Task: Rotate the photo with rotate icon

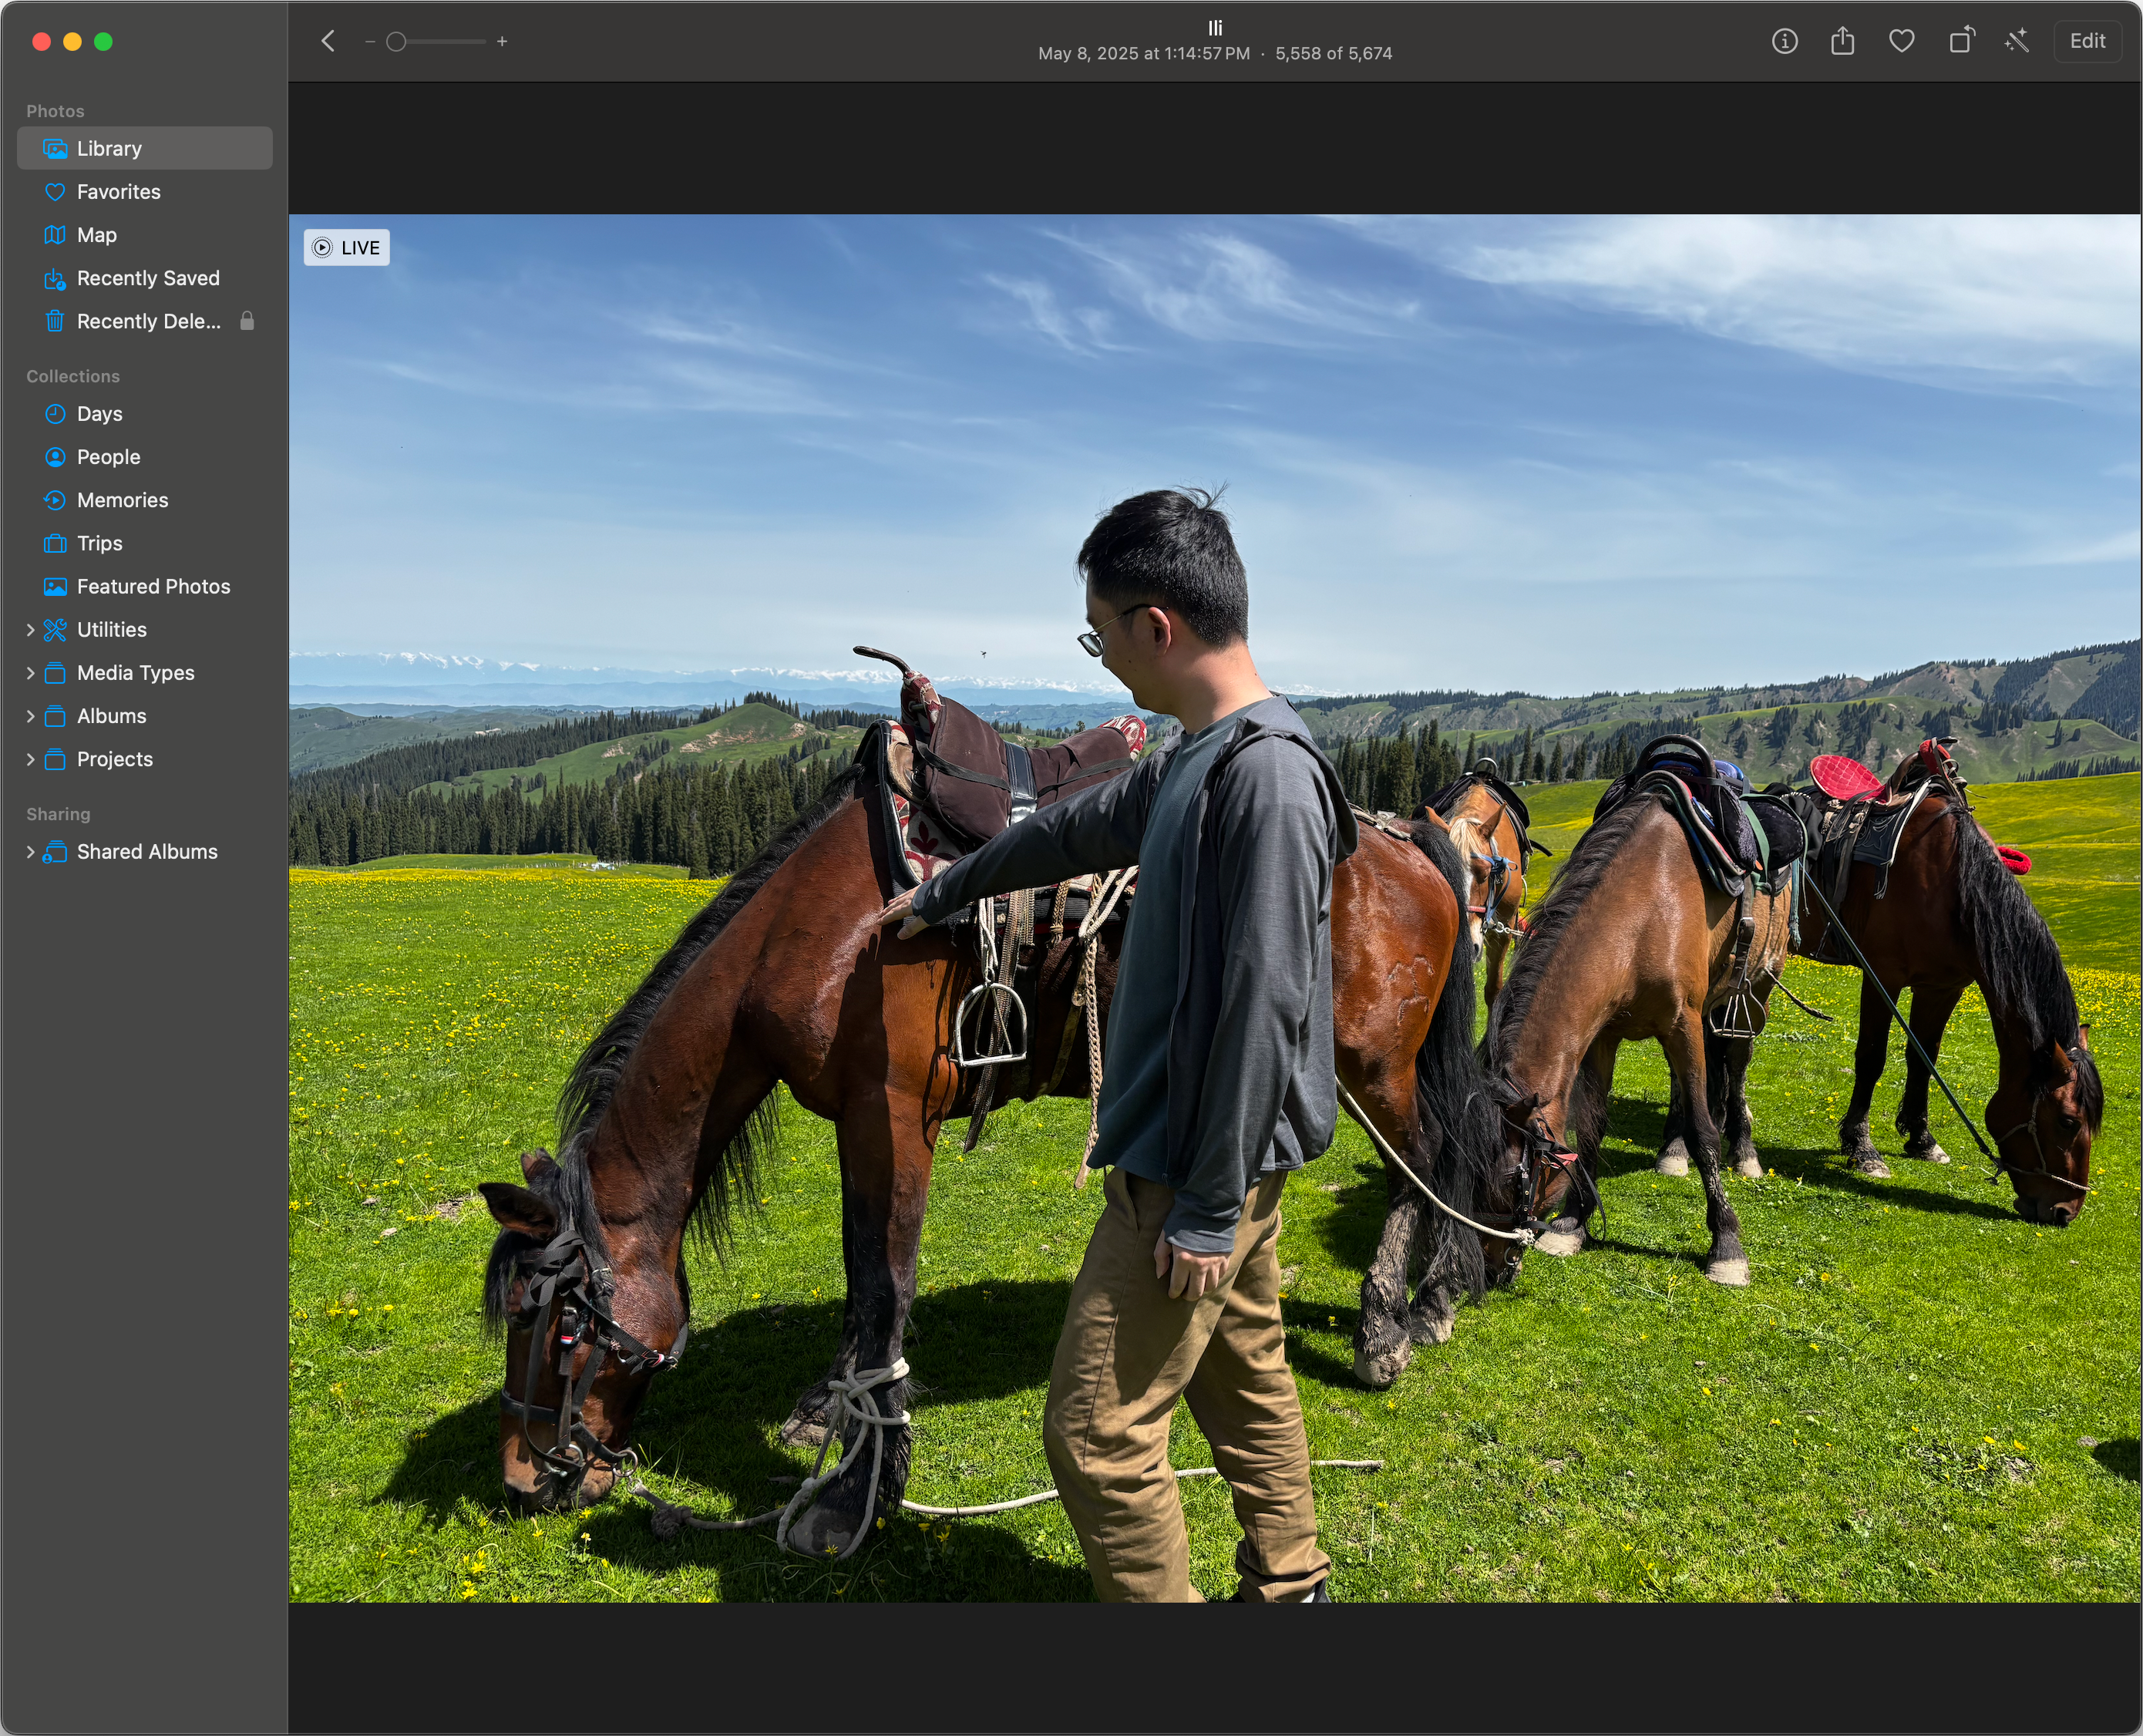Action: tap(1961, 40)
